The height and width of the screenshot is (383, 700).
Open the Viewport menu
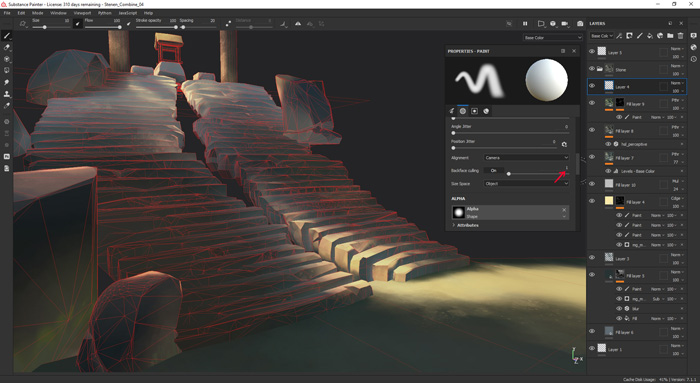tap(82, 13)
